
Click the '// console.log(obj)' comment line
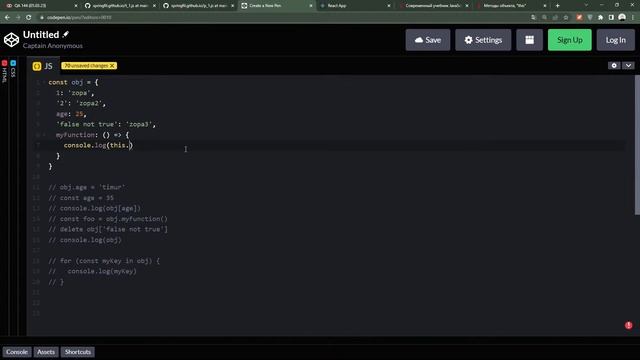click(84, 240)
